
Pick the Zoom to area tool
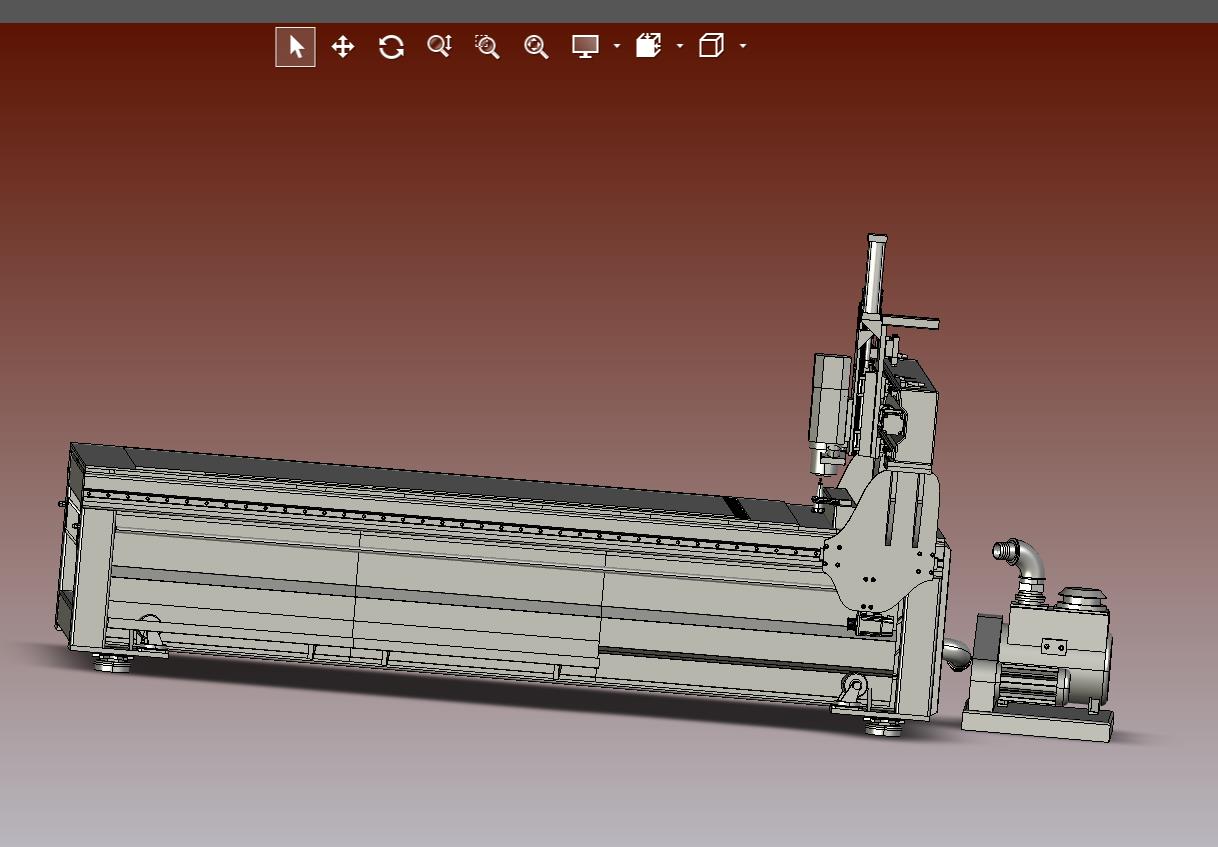pyautogui.click(x=487, y=47)
